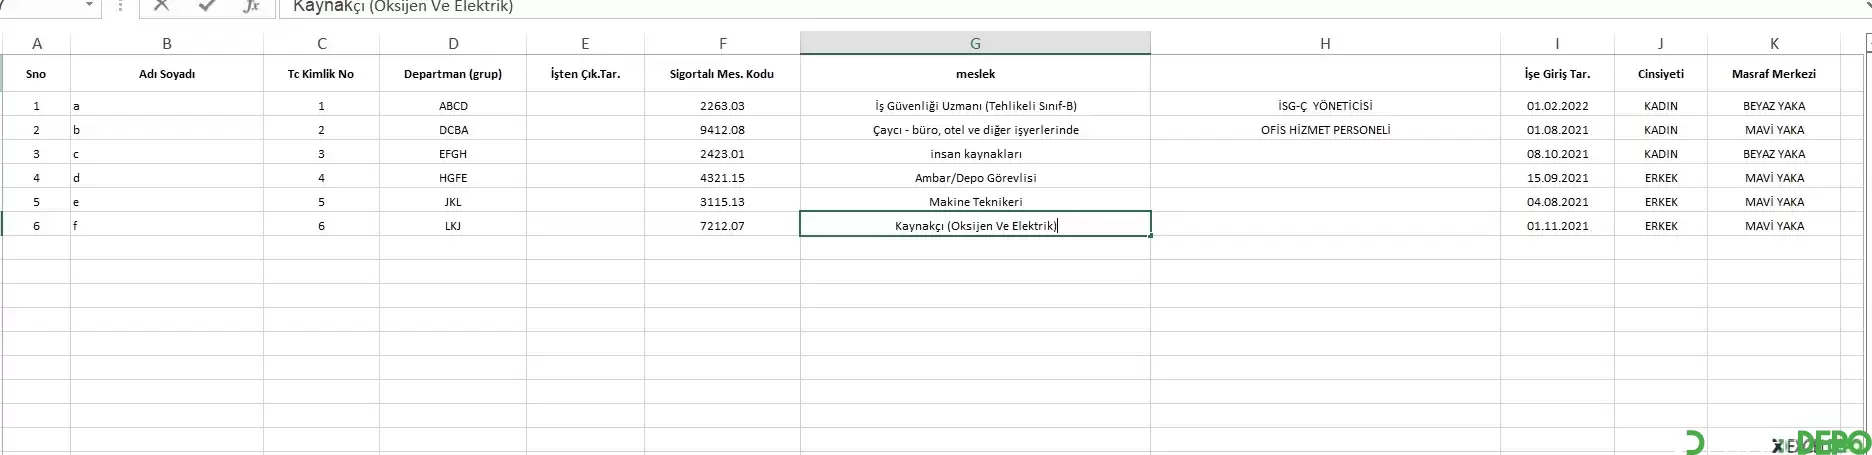Expand the Name Box dropdown arrow
Image resolution: width=1872 pixels, height=455 pixels.
[89, 6]
